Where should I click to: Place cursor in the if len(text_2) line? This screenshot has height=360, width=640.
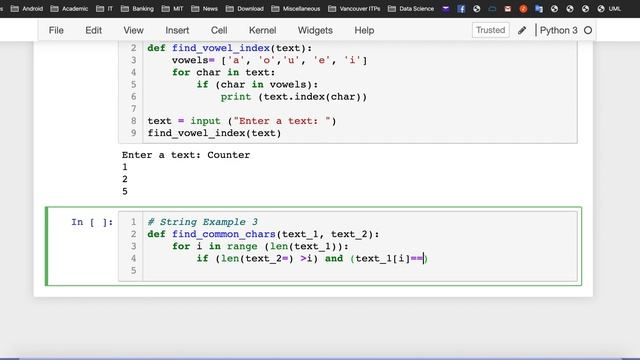point(312,258)
